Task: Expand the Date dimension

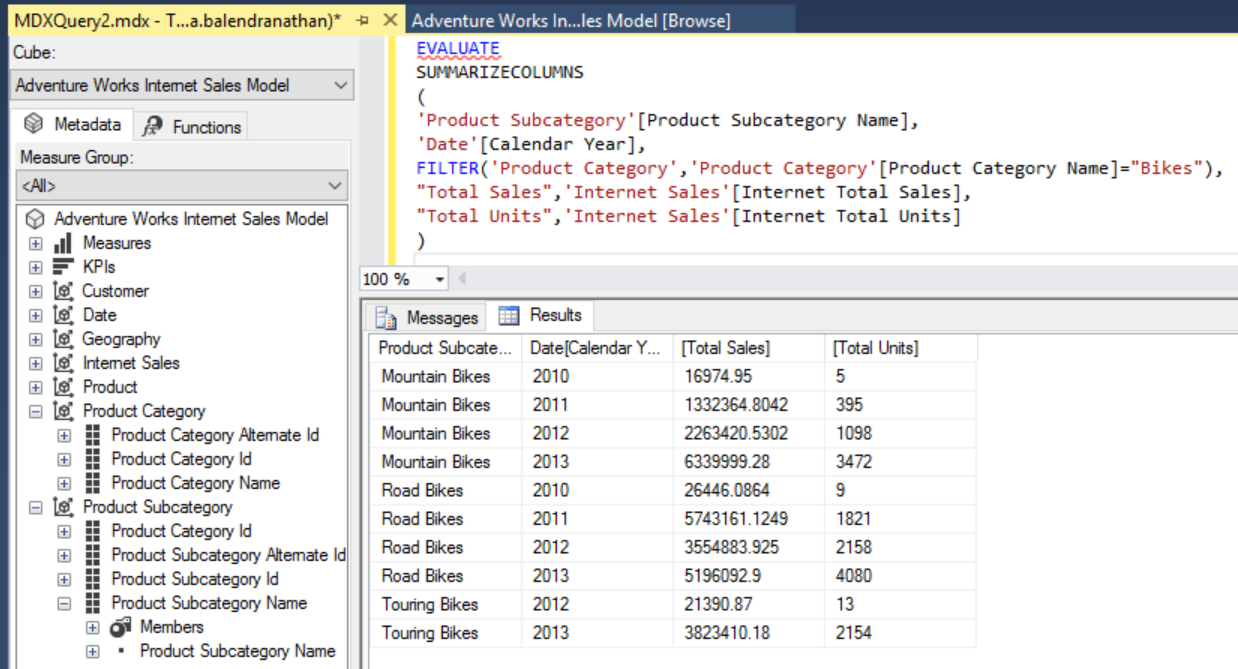Action: coord(36,315)
